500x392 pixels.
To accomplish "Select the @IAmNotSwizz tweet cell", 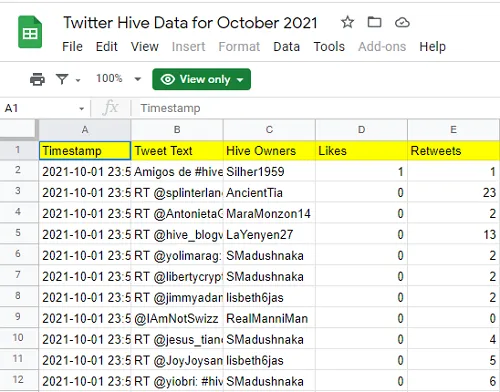I will click(177, 319).
